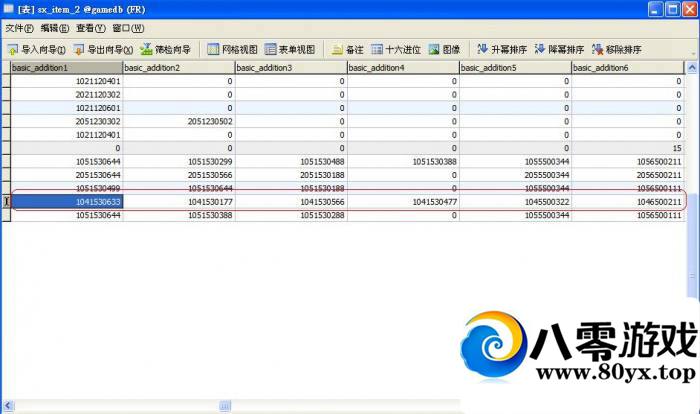Viewport: 700px width, 414px height.
Task: Open the 导入向导 import wizard
Action: coord(37,49)
